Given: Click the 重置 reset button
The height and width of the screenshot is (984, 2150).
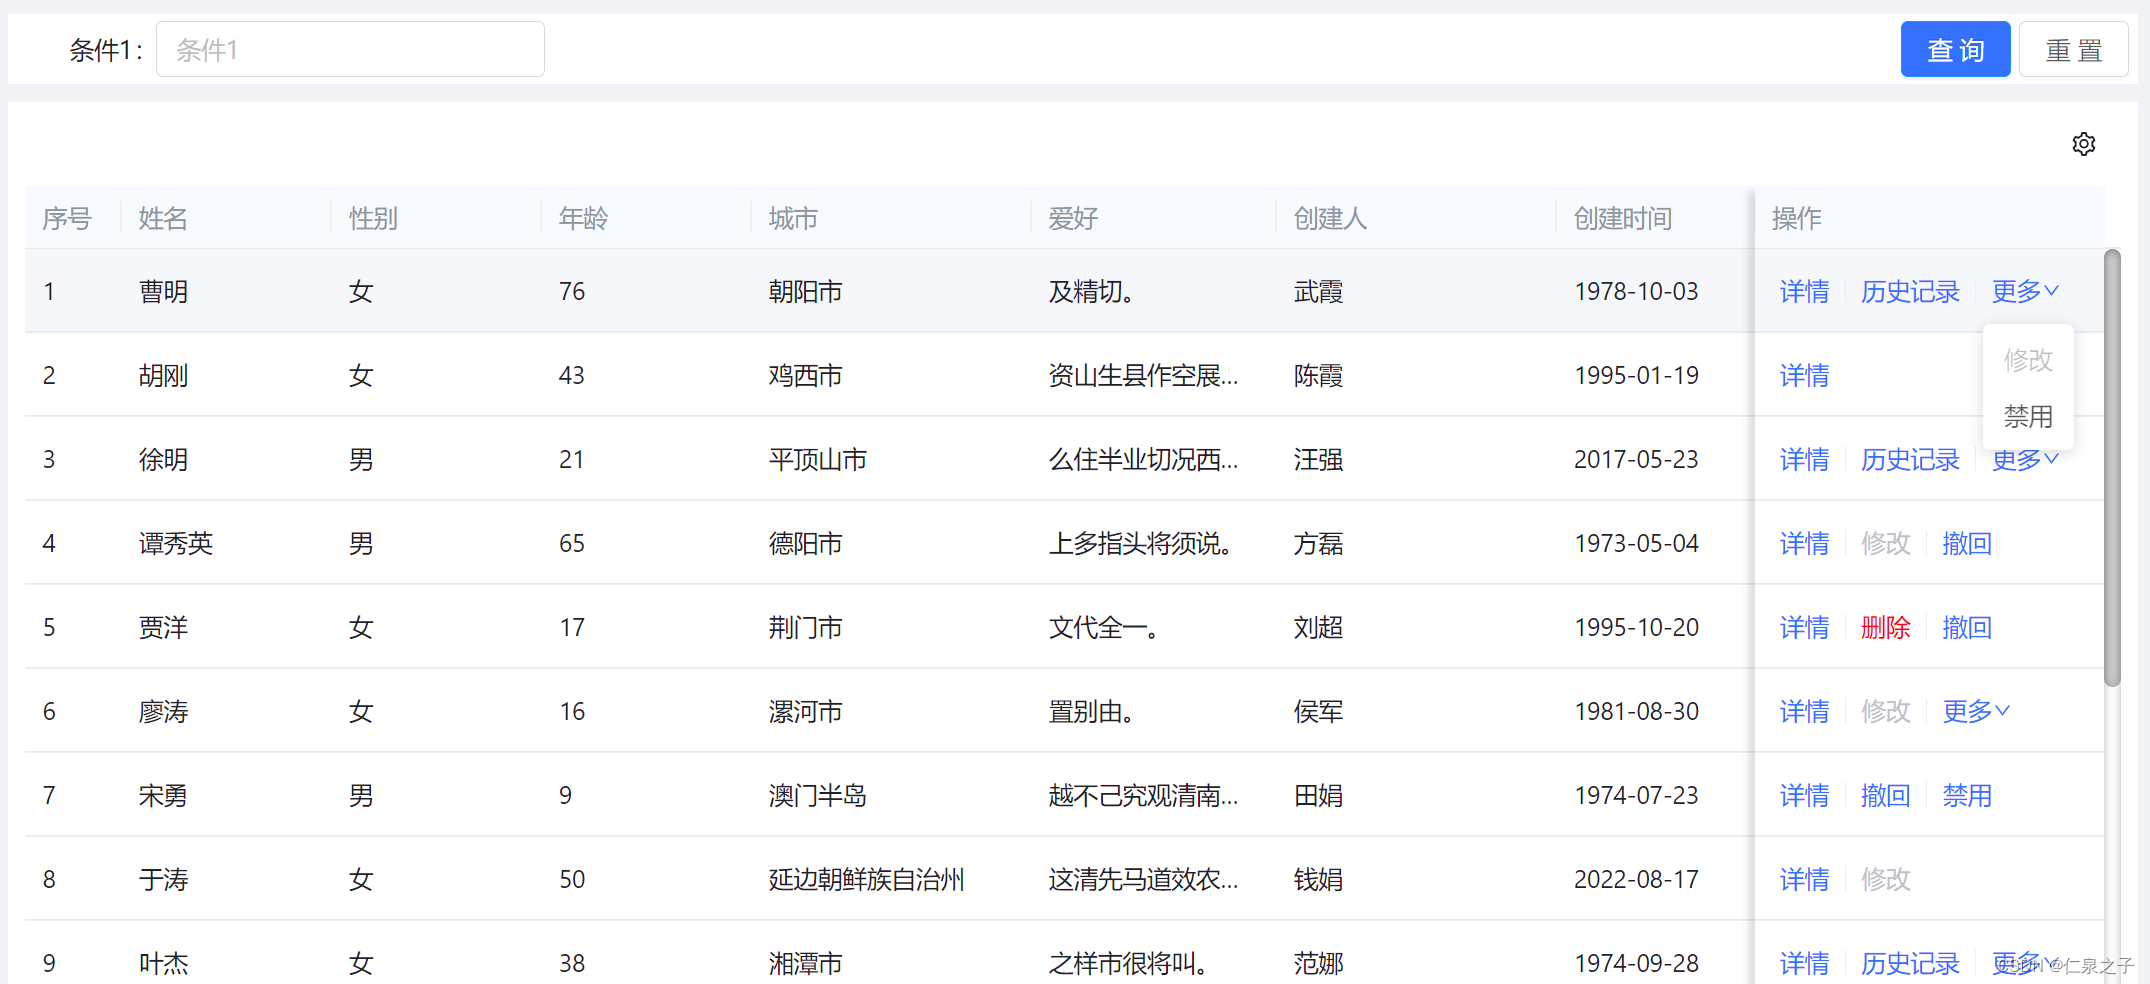Looking at the screenshot, I should pos(2073,49).
